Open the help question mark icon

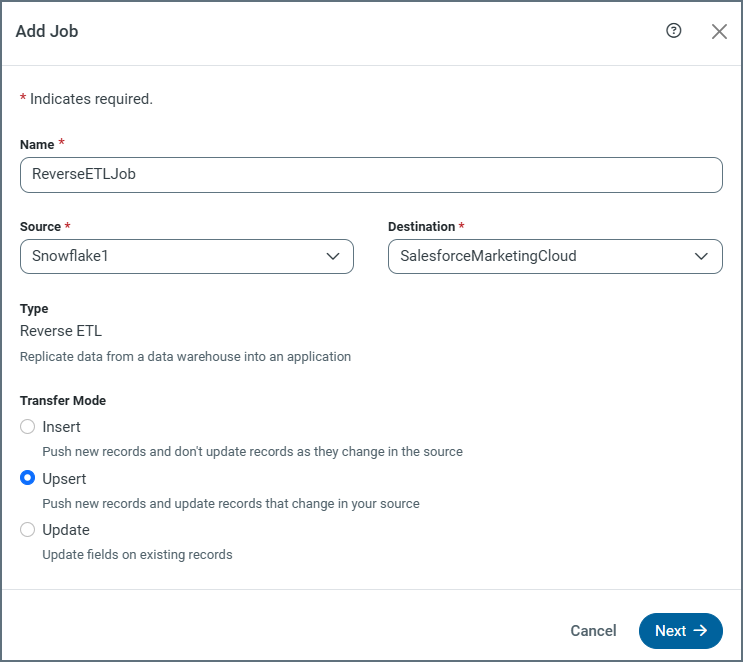[674, 31]
